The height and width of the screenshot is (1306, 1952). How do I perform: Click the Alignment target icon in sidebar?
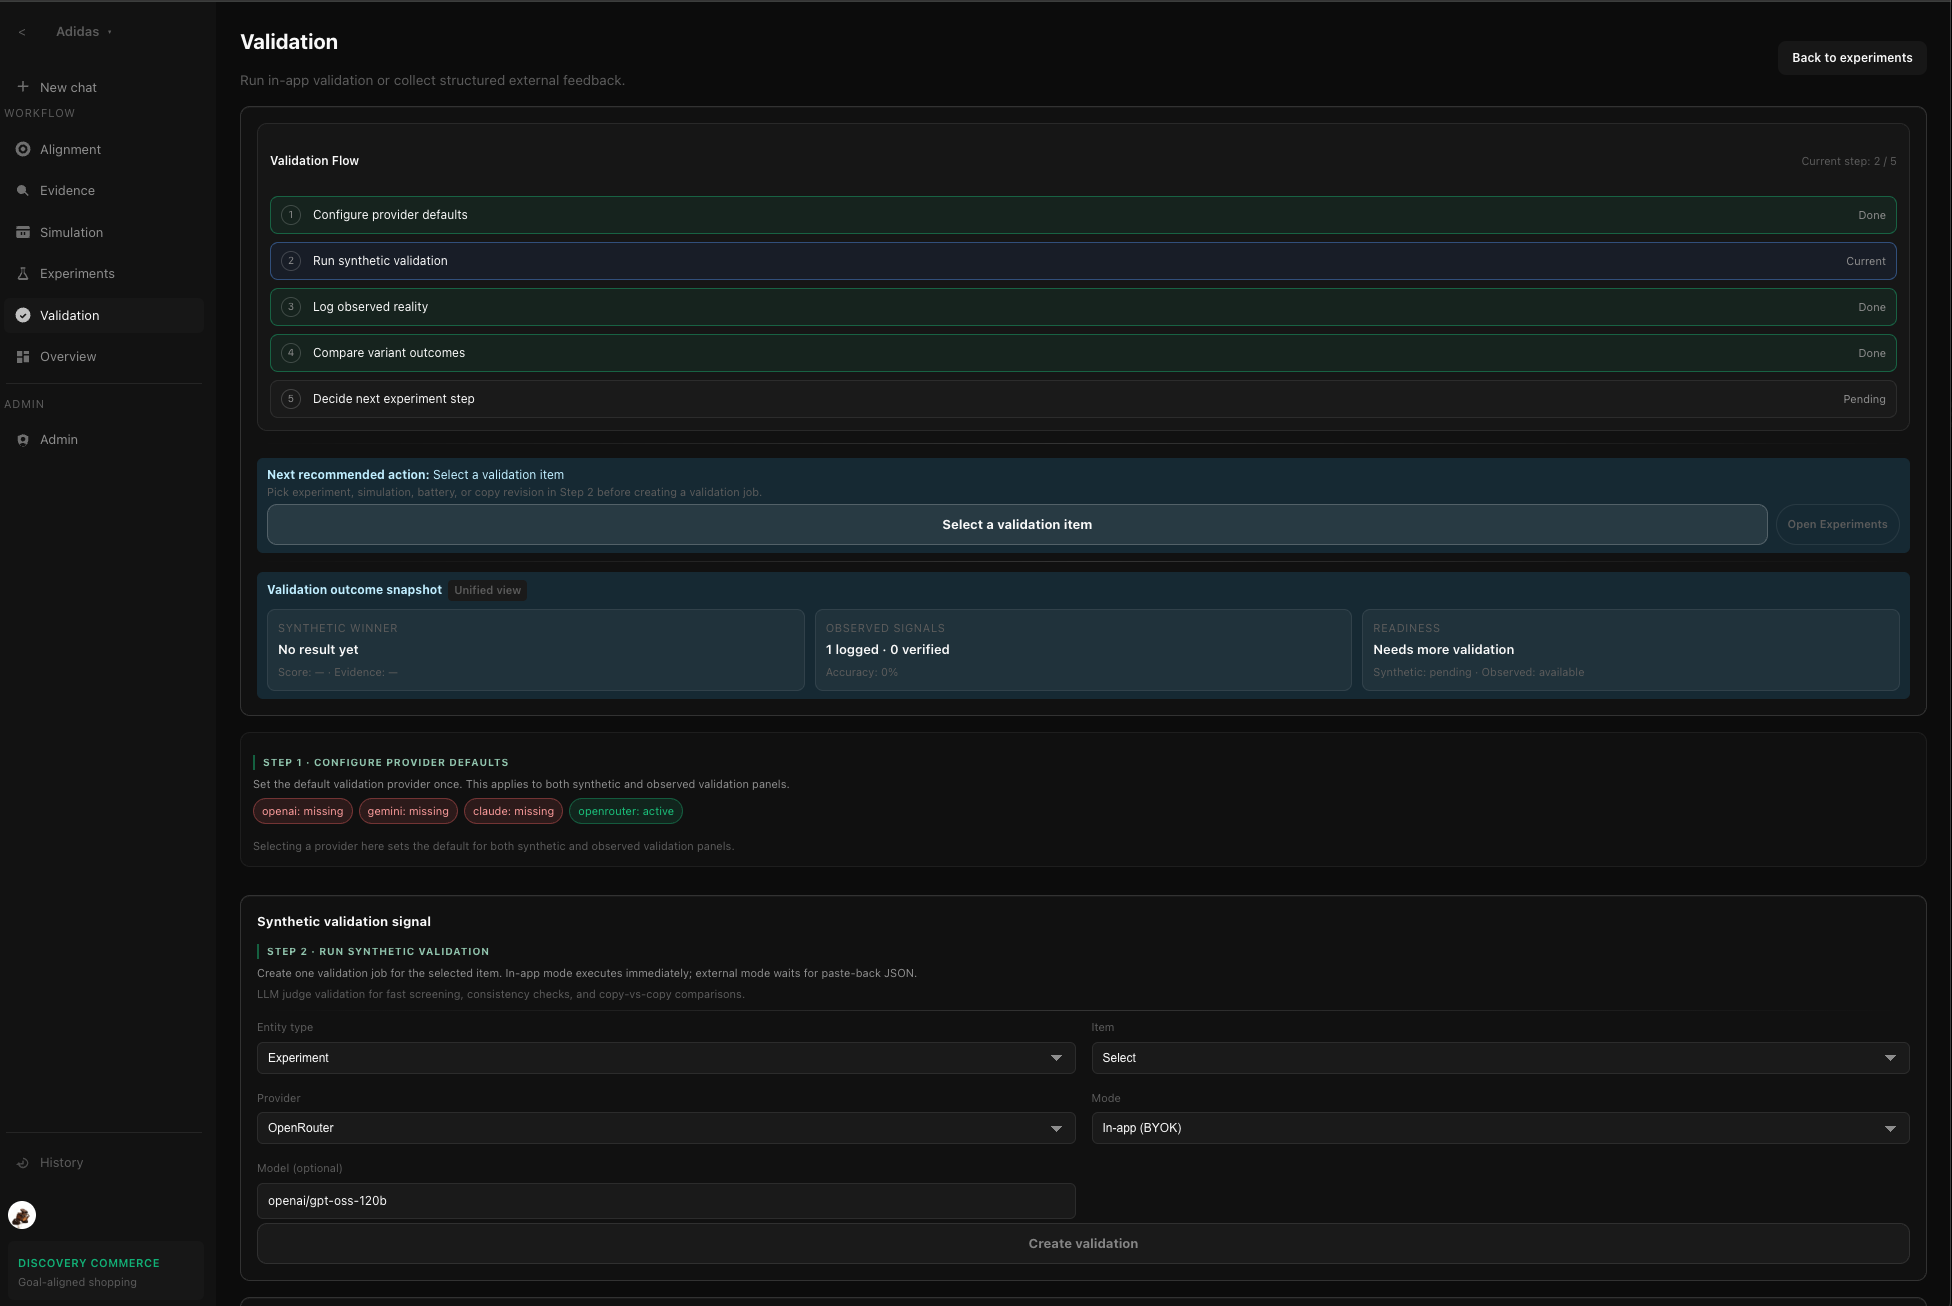pyautogui.click(x=23, y=149)
